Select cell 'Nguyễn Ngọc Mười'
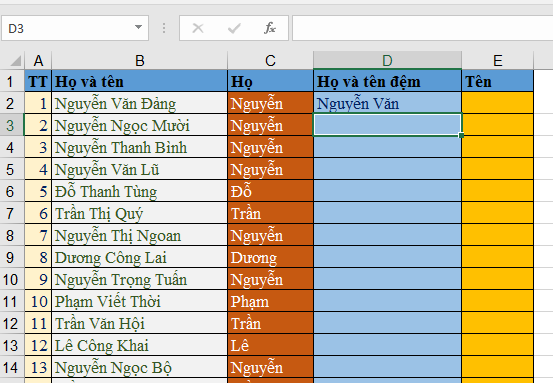Viewport: 553px width, 383px height. click(x=140, y=125)
